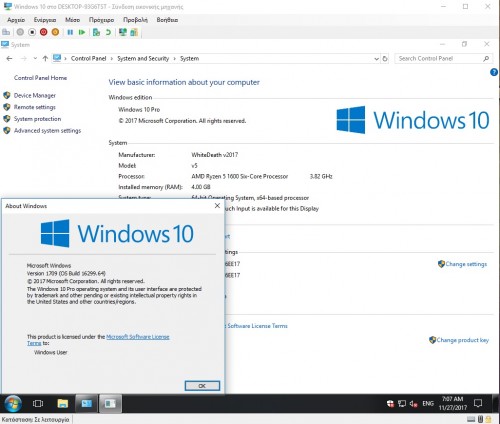Image resolution: width=500 pixels, height=424 pixels.
Task: Open the Task View taskbar icon
Action: click(38, 404)
